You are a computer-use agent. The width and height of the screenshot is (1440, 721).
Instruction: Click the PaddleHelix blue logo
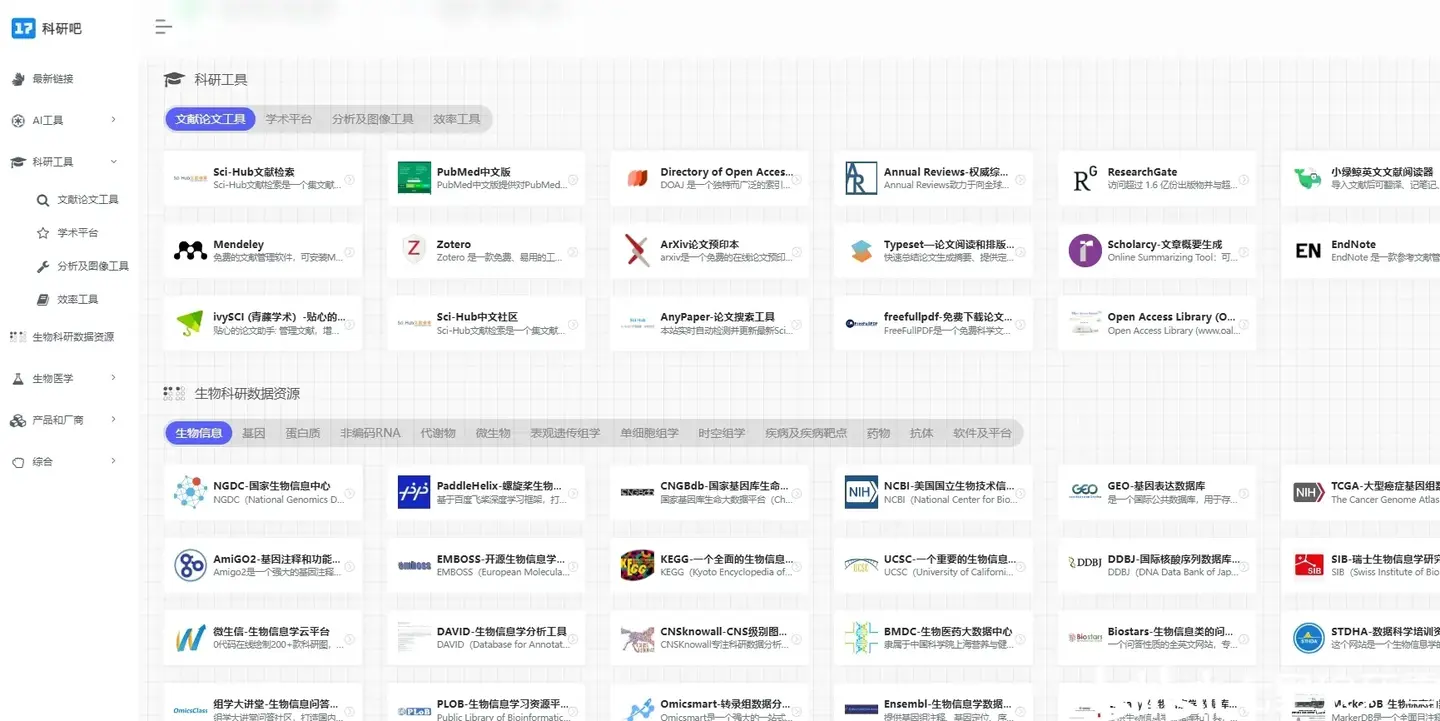414,492
